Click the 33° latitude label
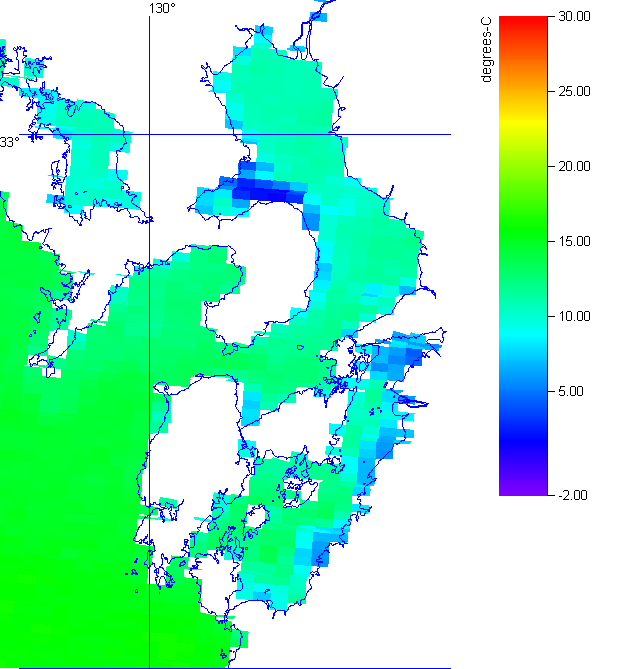Viewport: 635px width, 669px height. point(9,142)
